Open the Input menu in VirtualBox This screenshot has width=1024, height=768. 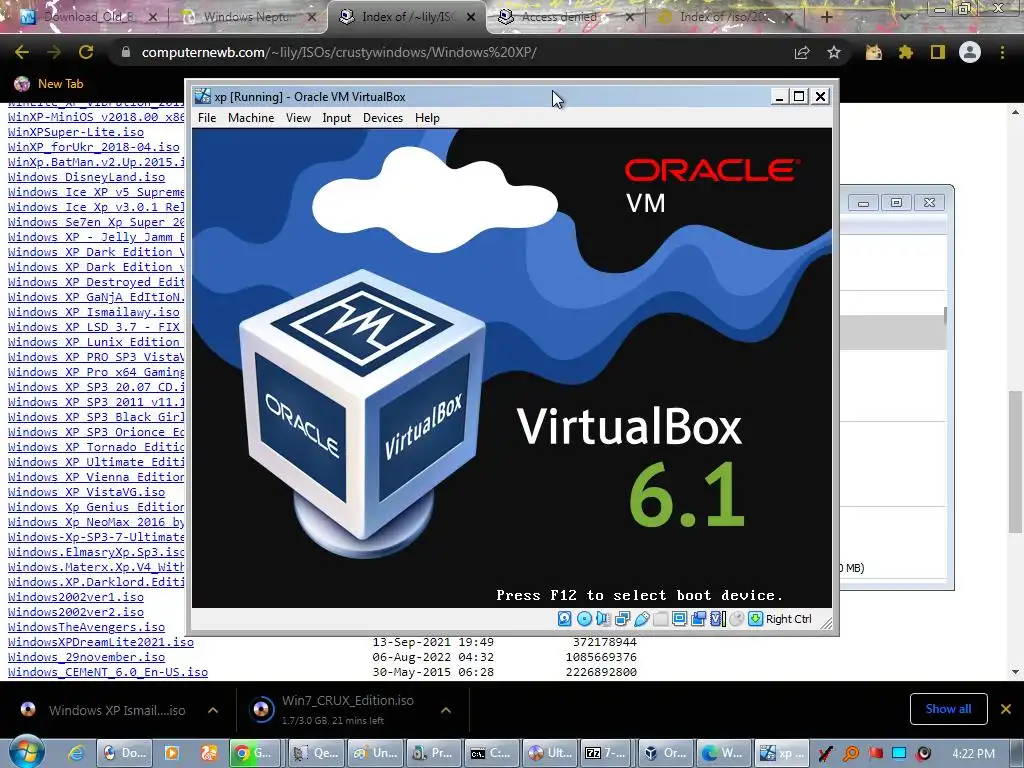click(336, 118)
